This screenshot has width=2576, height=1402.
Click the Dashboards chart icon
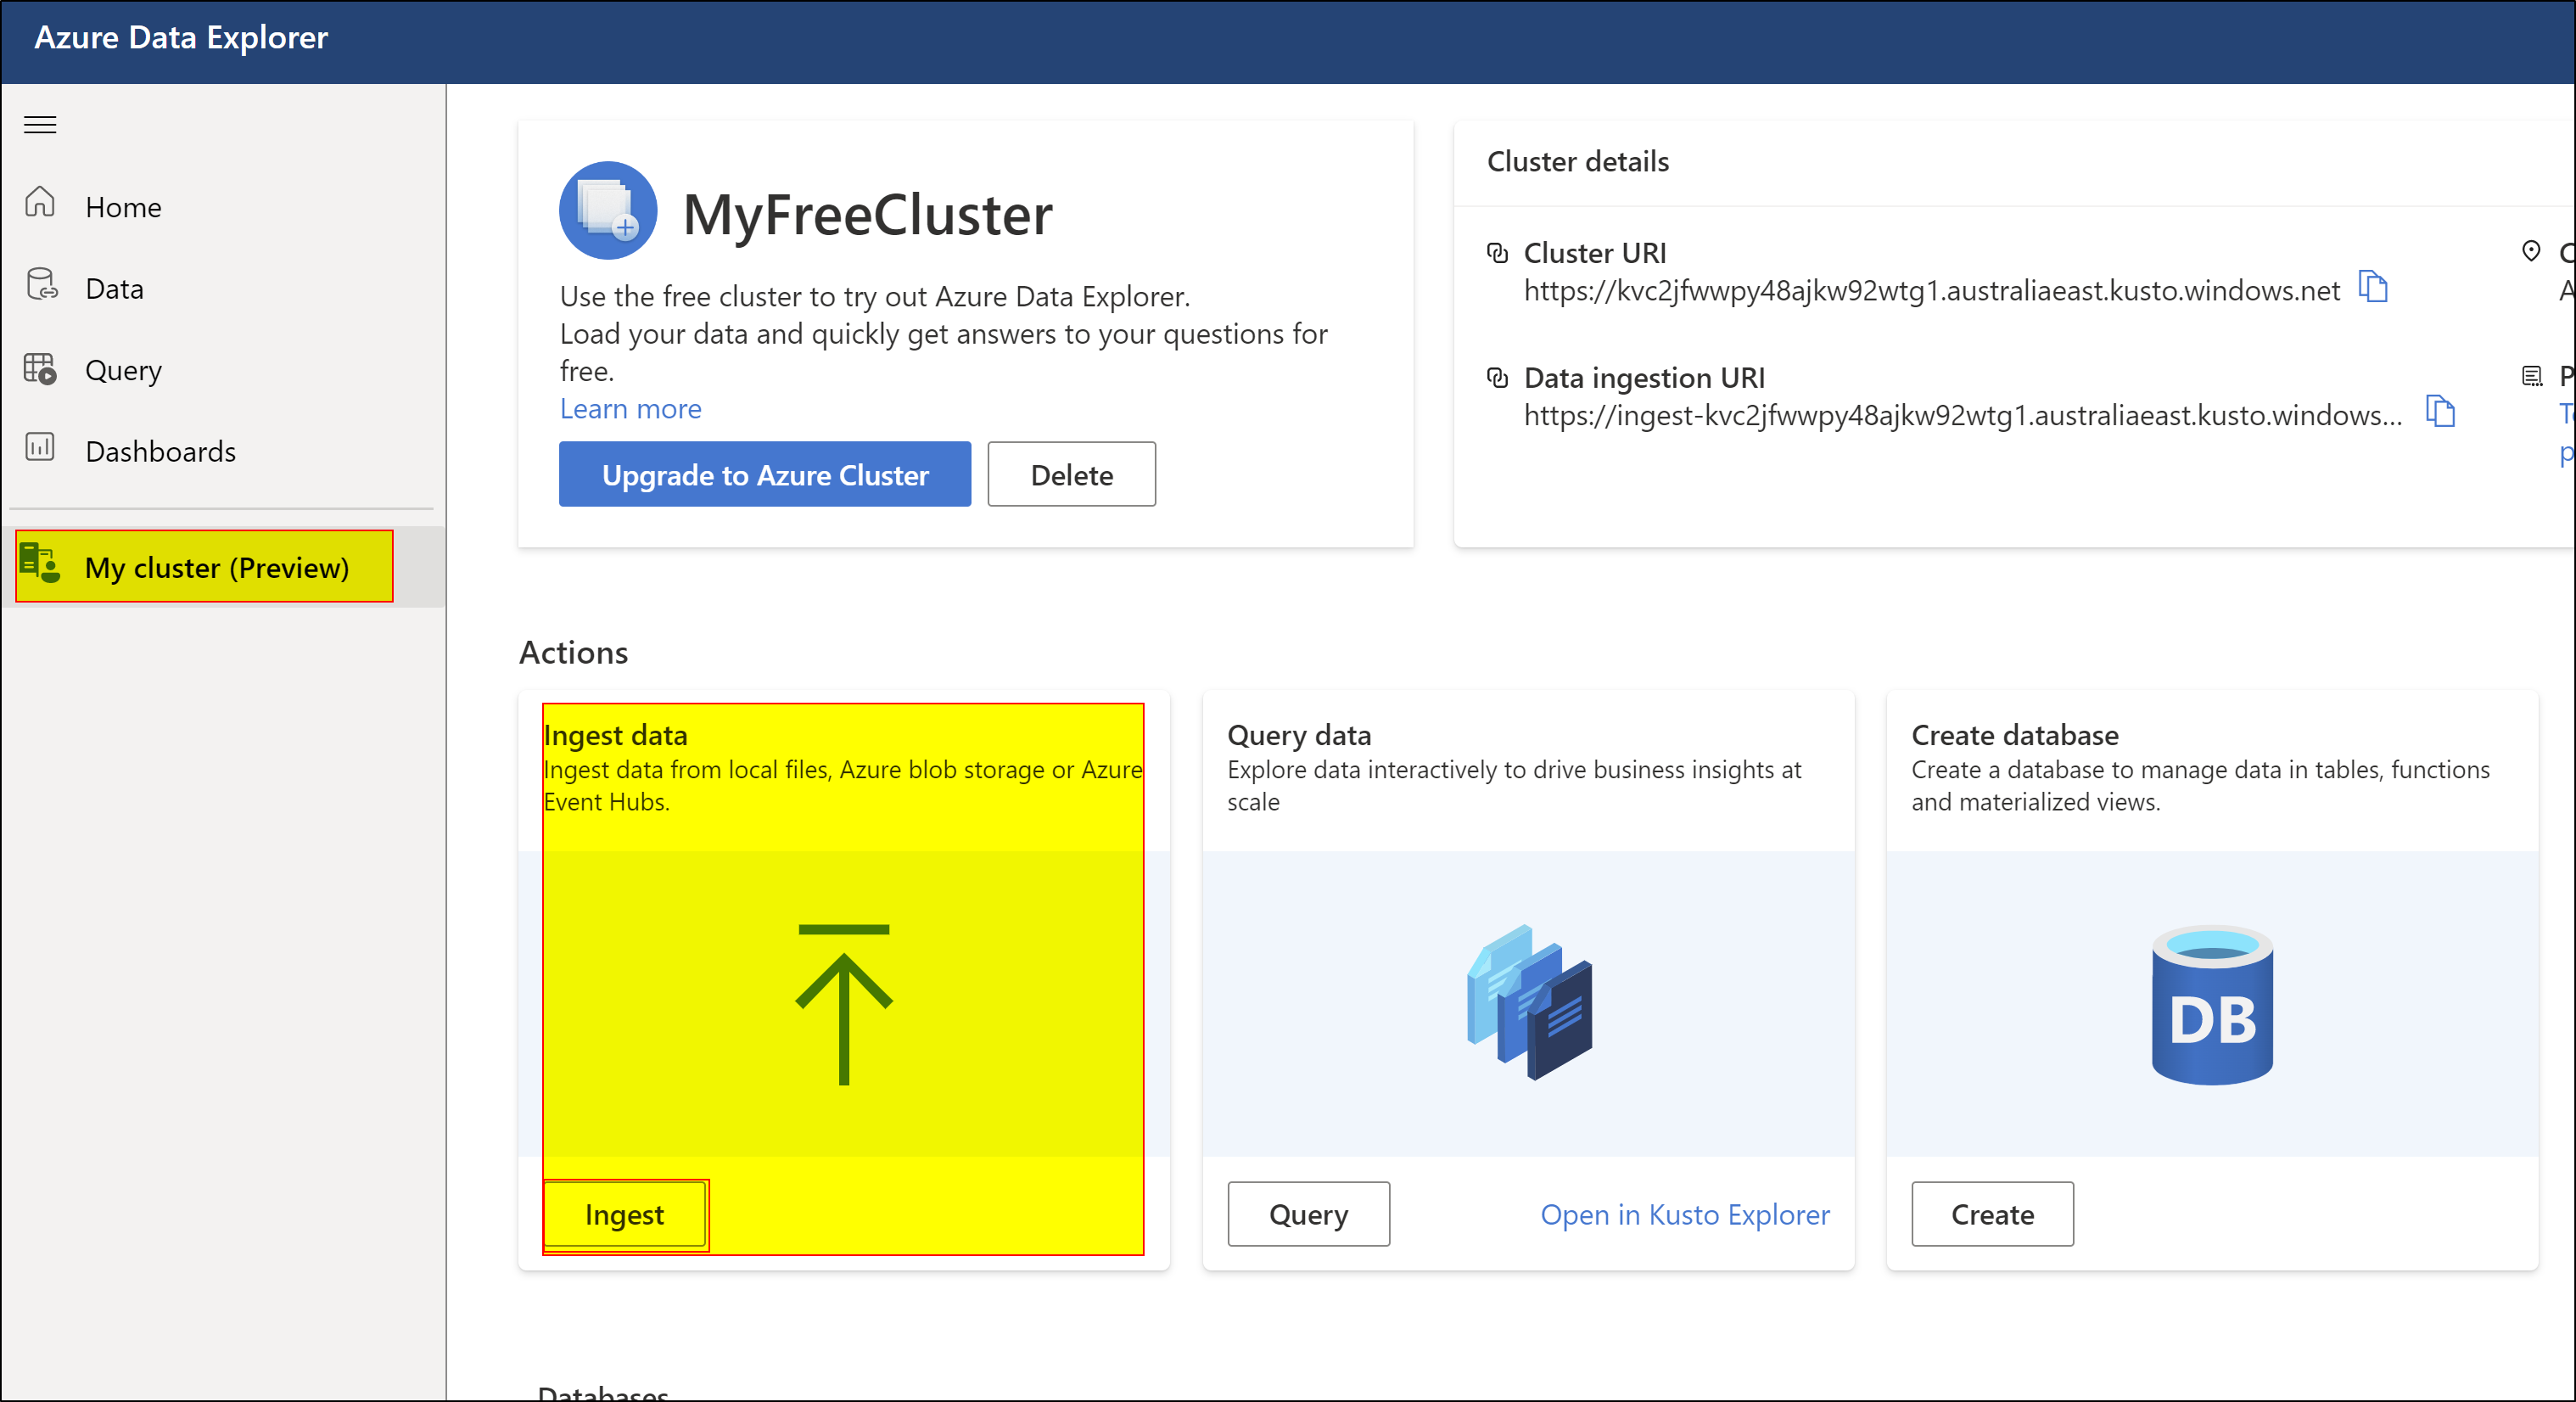[40, 448]
